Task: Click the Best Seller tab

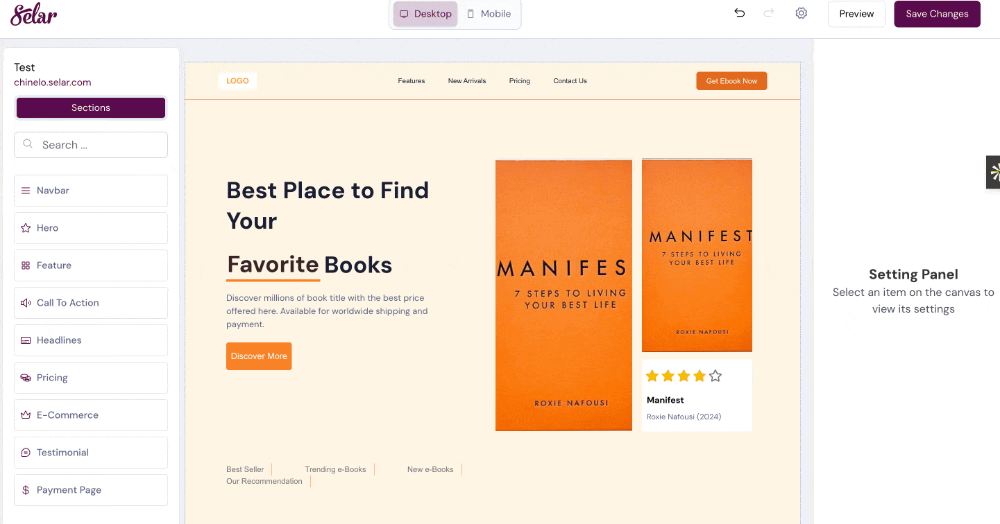Action: click(245, 469)
